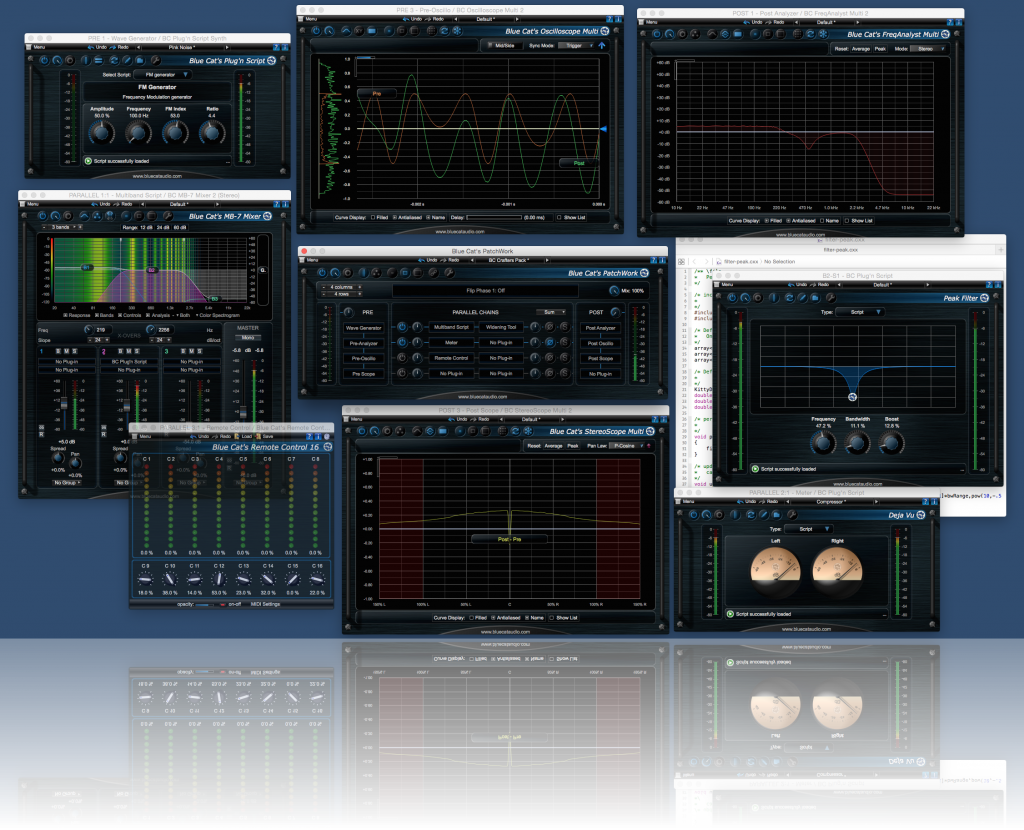Toggle the Antialiased checkbox in StereoScope

click(x=492, y=618)
